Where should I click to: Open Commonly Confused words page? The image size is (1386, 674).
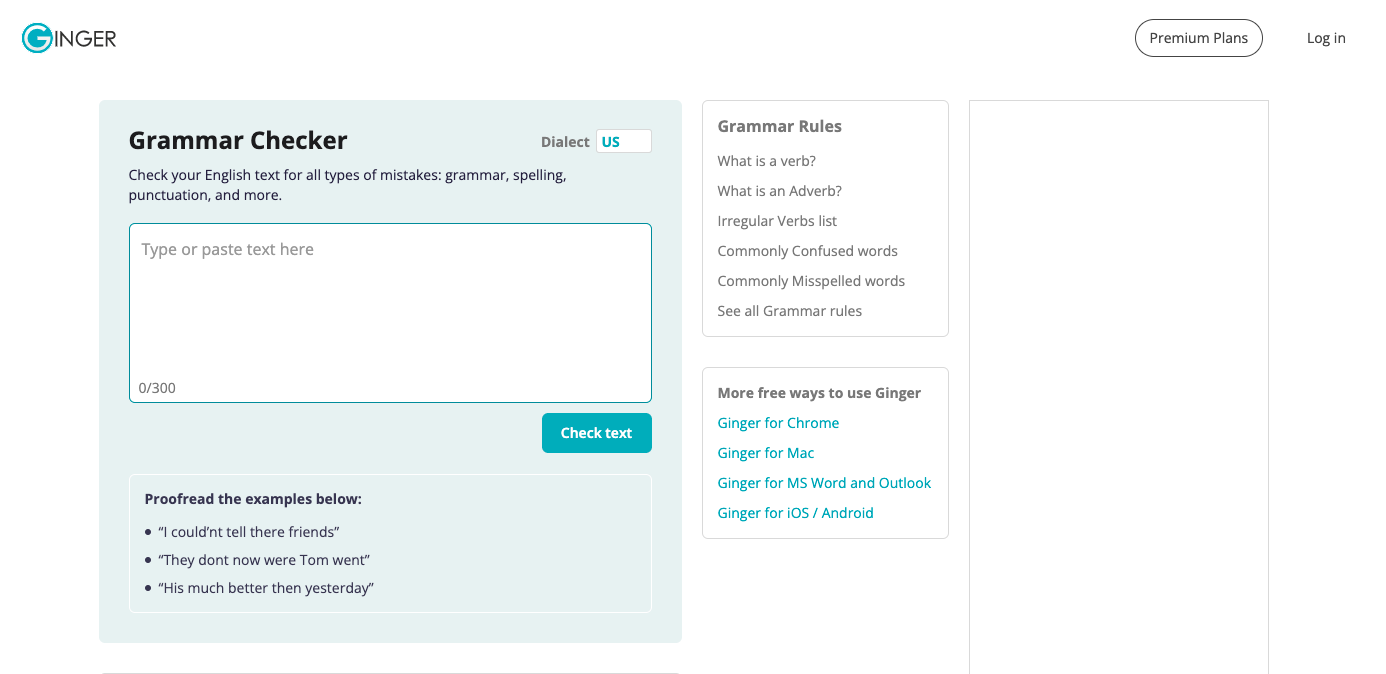pos(807,250)
